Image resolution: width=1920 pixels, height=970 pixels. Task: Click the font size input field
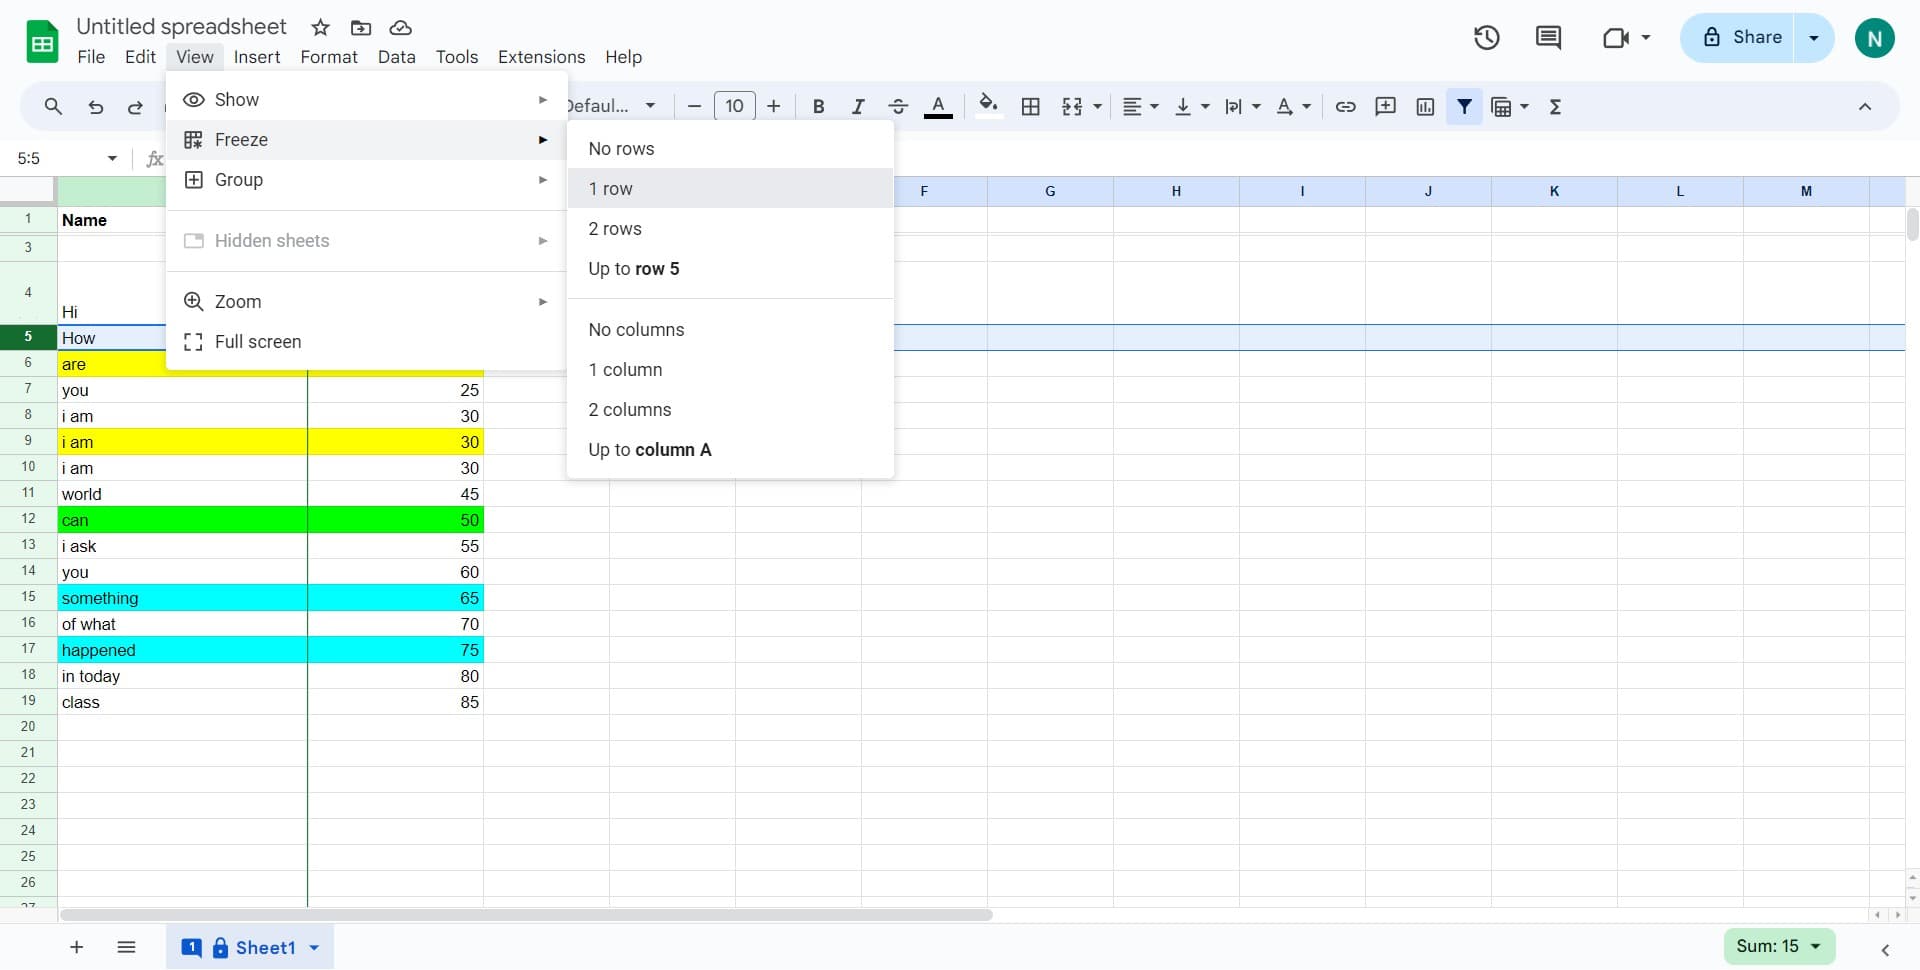click(x=734, y=107)
